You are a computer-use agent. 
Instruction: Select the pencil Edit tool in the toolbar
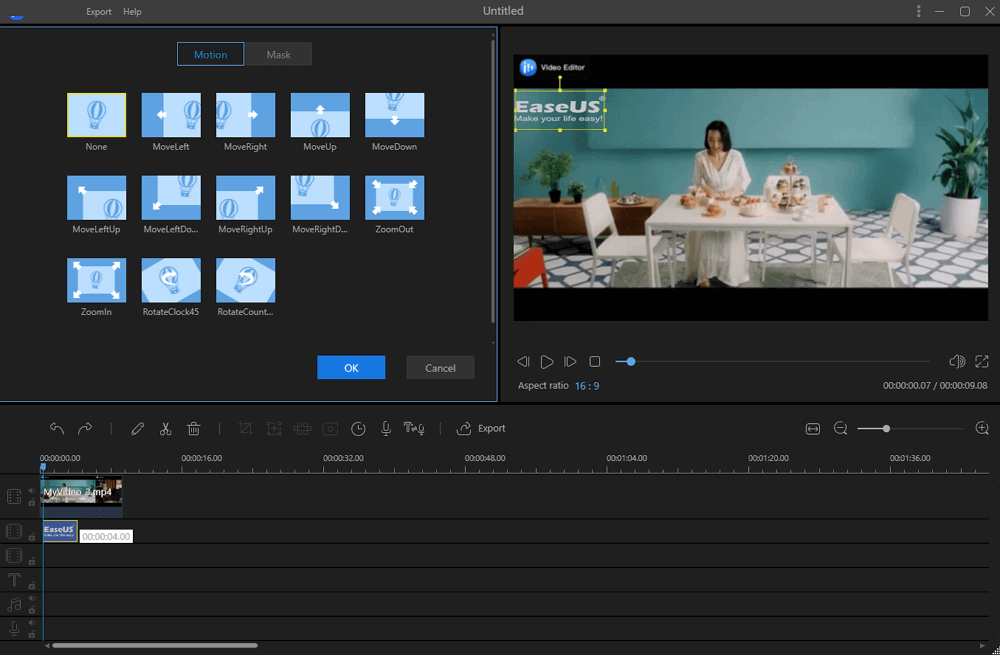tap(137, 428)
